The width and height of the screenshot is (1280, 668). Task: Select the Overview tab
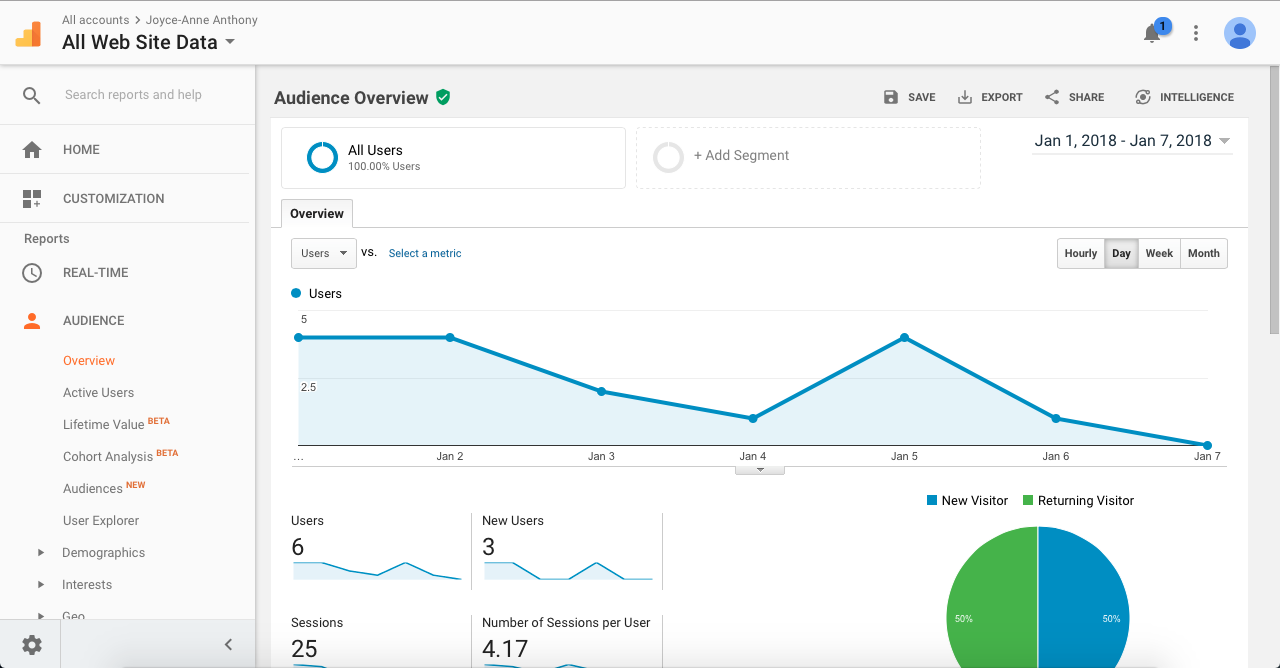pos(317,213)
